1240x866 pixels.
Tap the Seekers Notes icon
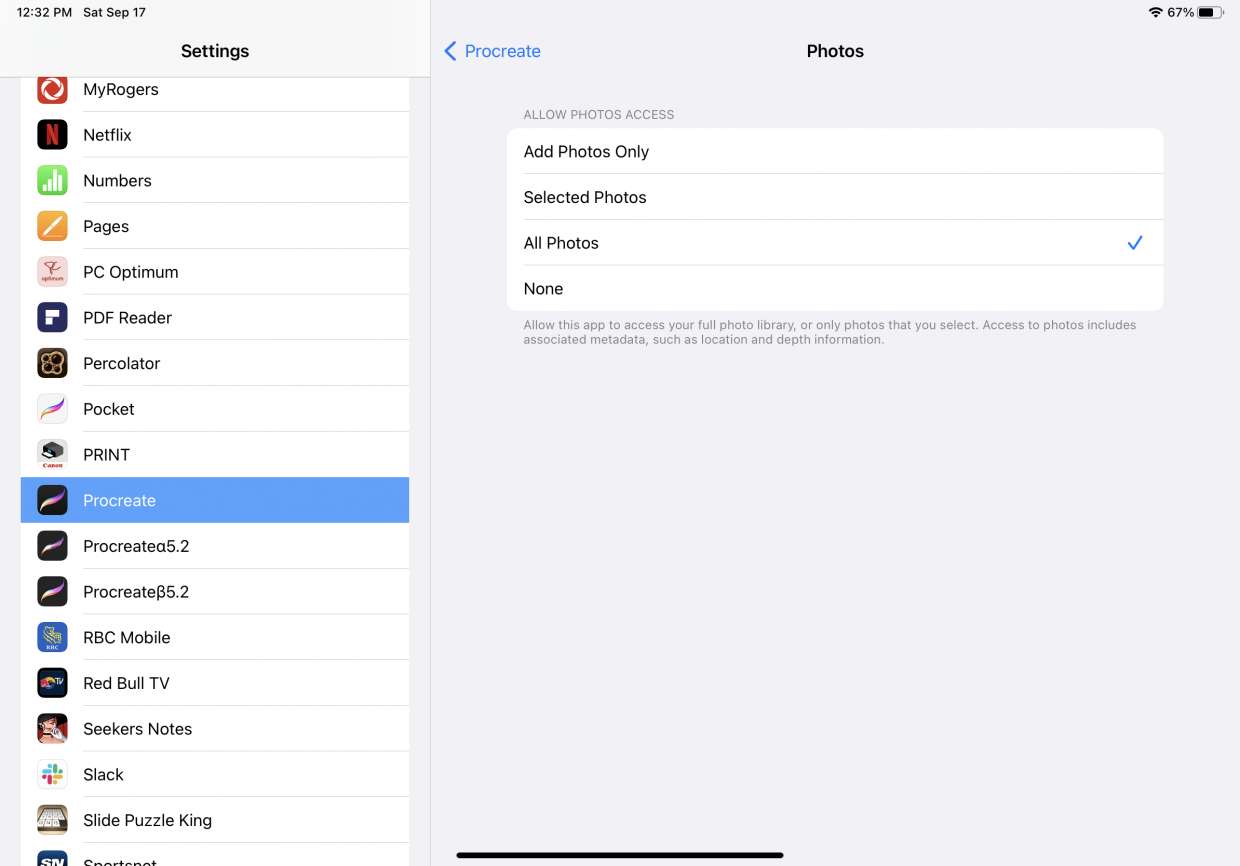click(52, 729)
